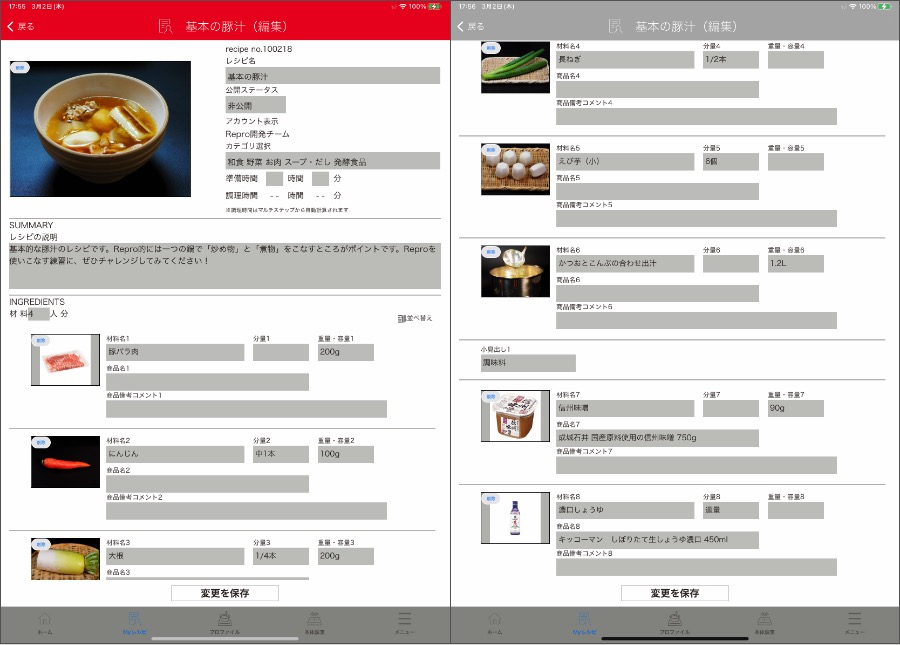Tap the 並べ替え sort icon in ingredients
The height and width of the screenshot is (645, 900).
point(402,318)
